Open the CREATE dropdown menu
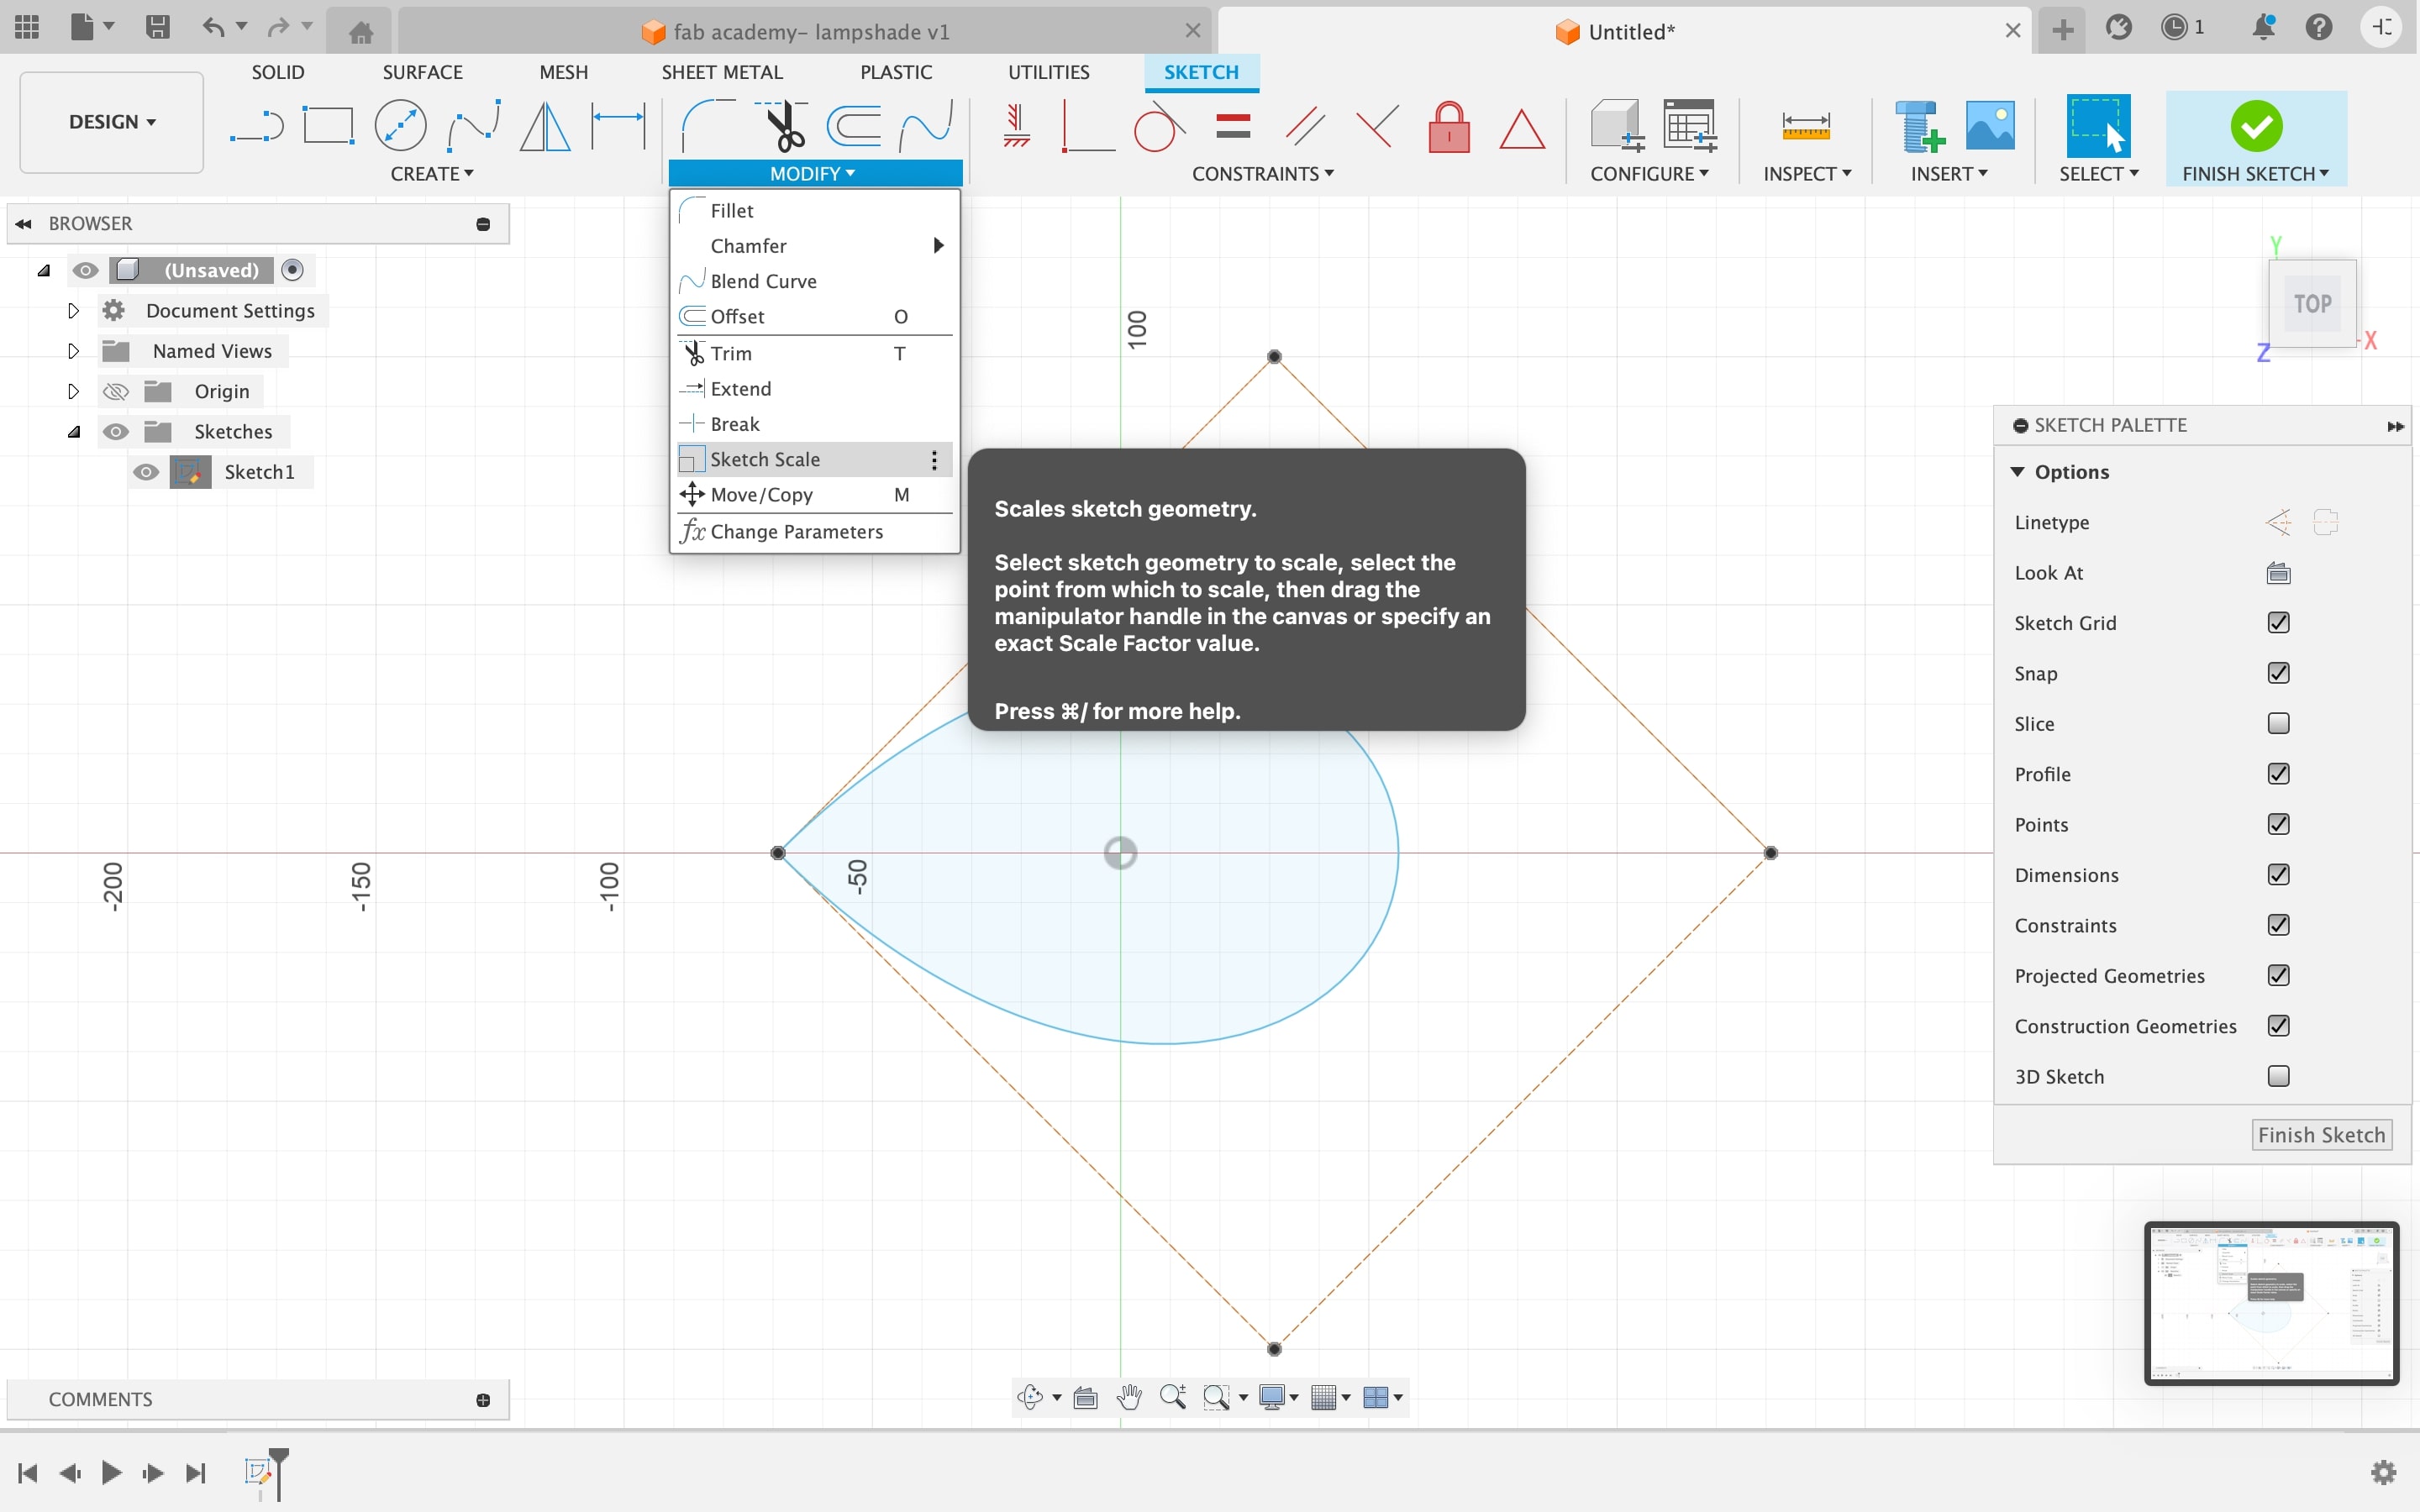The image size is (2420, 1512). click(432, 174)
